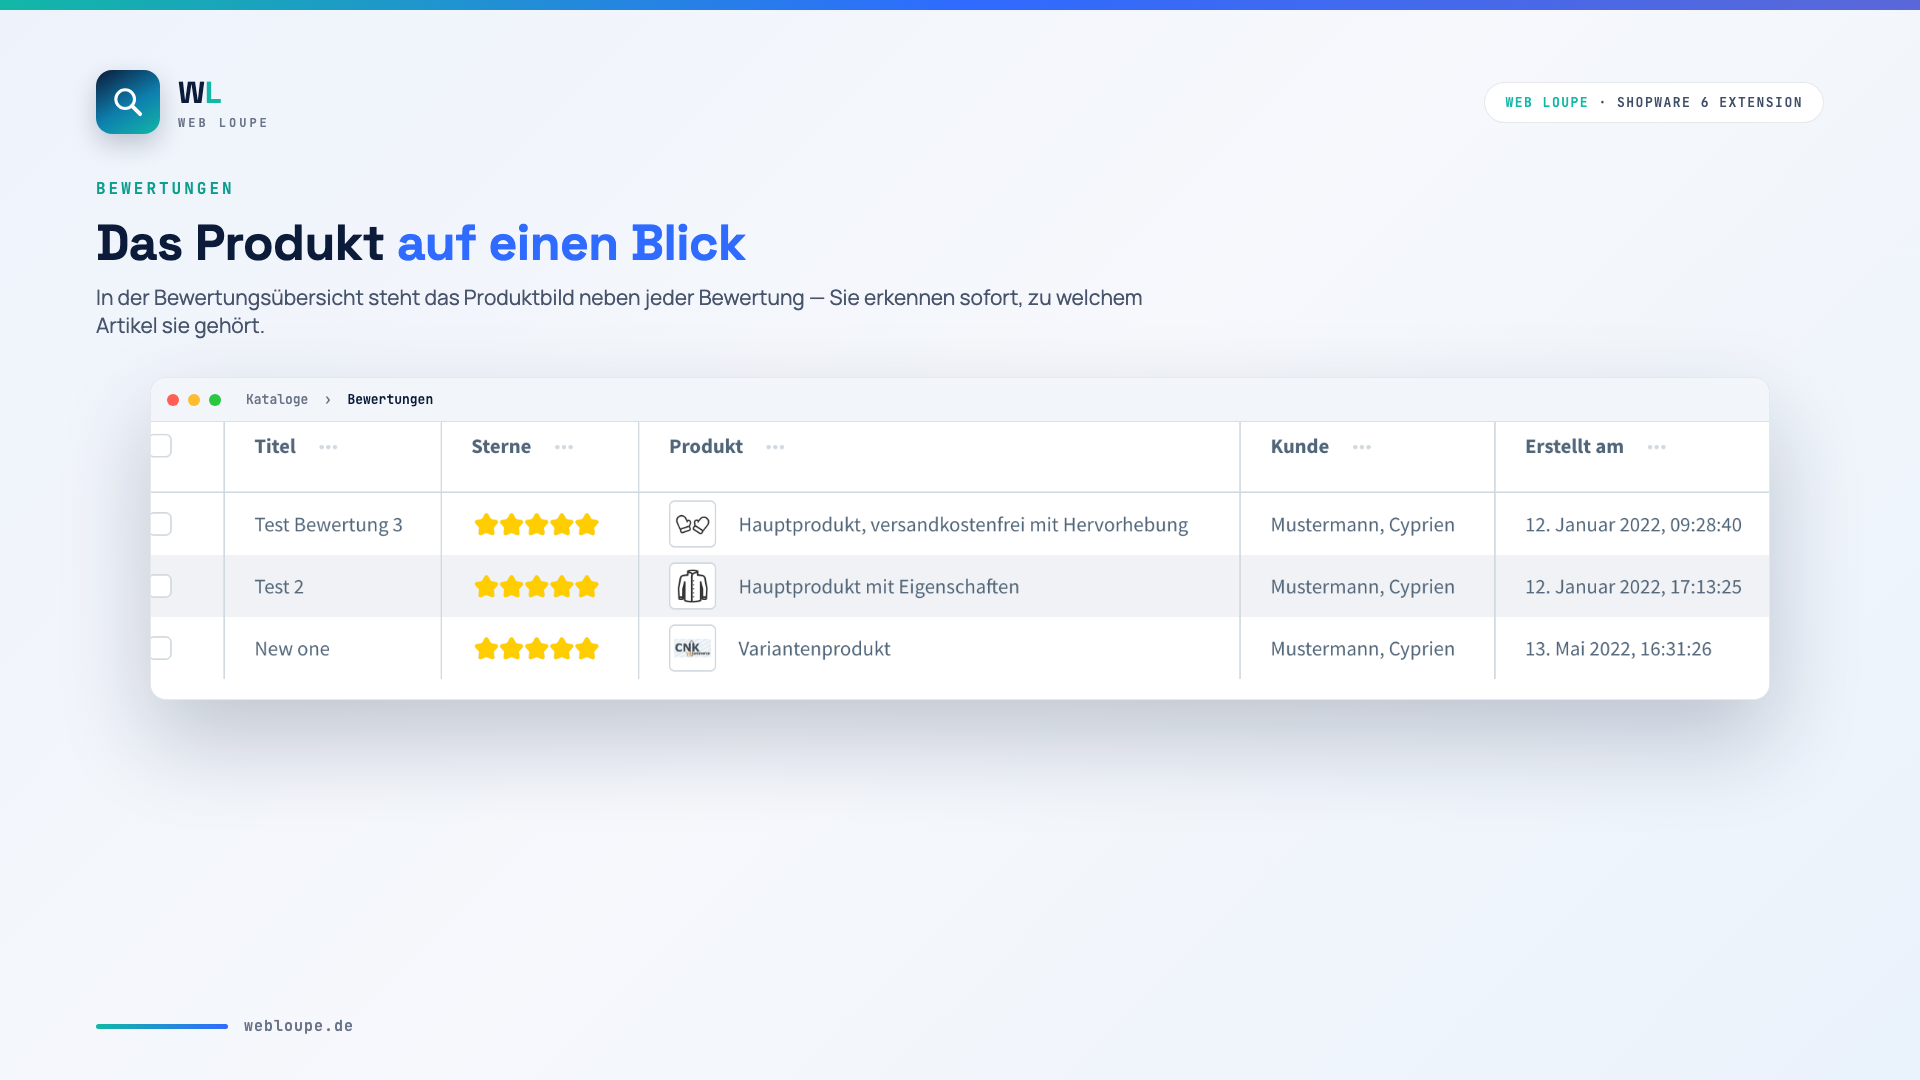The image size is (1920, 1080).
Task: Toggle the select-all checkbox in table header
Action: click(160, 446)
